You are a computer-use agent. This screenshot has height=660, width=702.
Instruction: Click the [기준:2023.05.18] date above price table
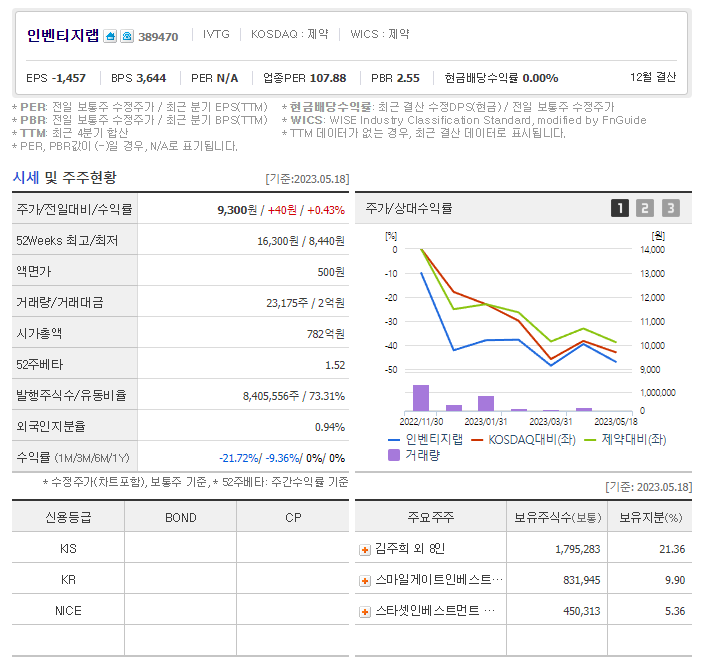307,179
